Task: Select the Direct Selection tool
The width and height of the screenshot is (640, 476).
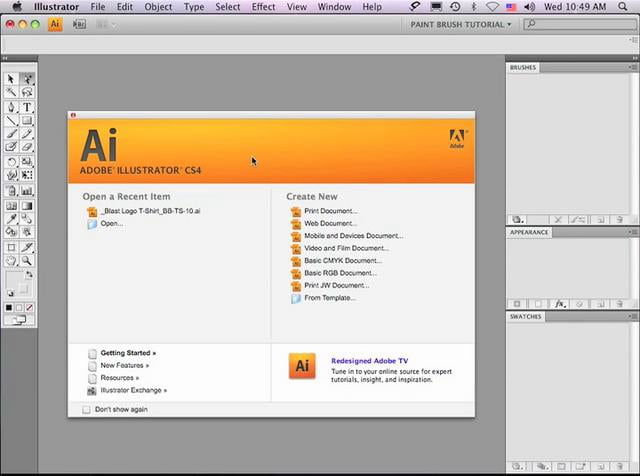Action: [27, 79]
